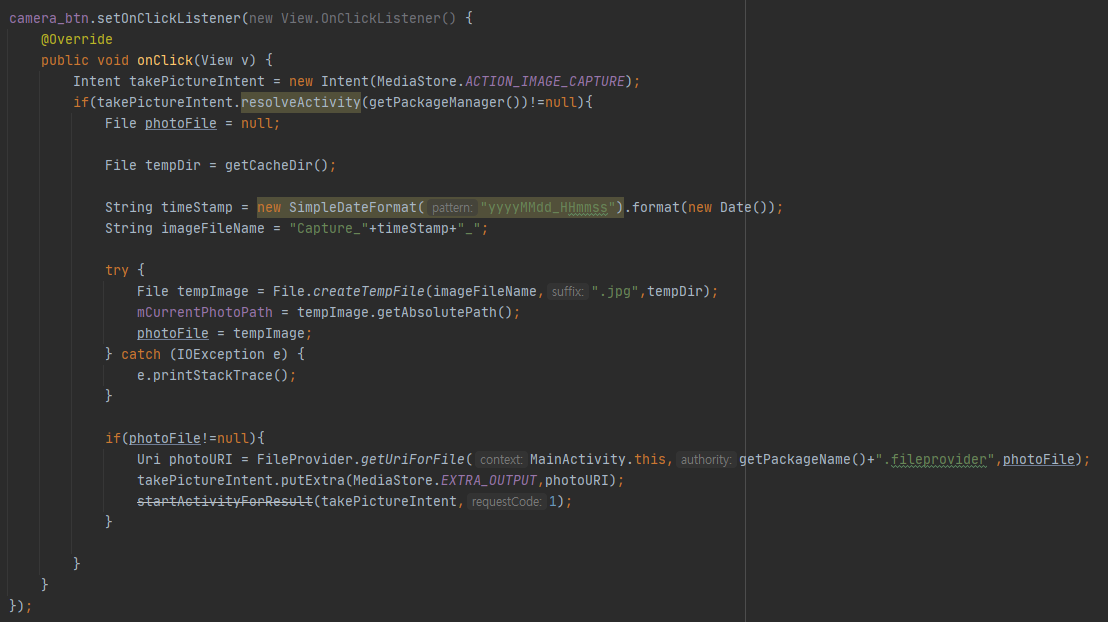The image size is (1108, 622).
Task: Click getAbsolutePath() method call
Action: pyautogui.click(x=444, y=312)
